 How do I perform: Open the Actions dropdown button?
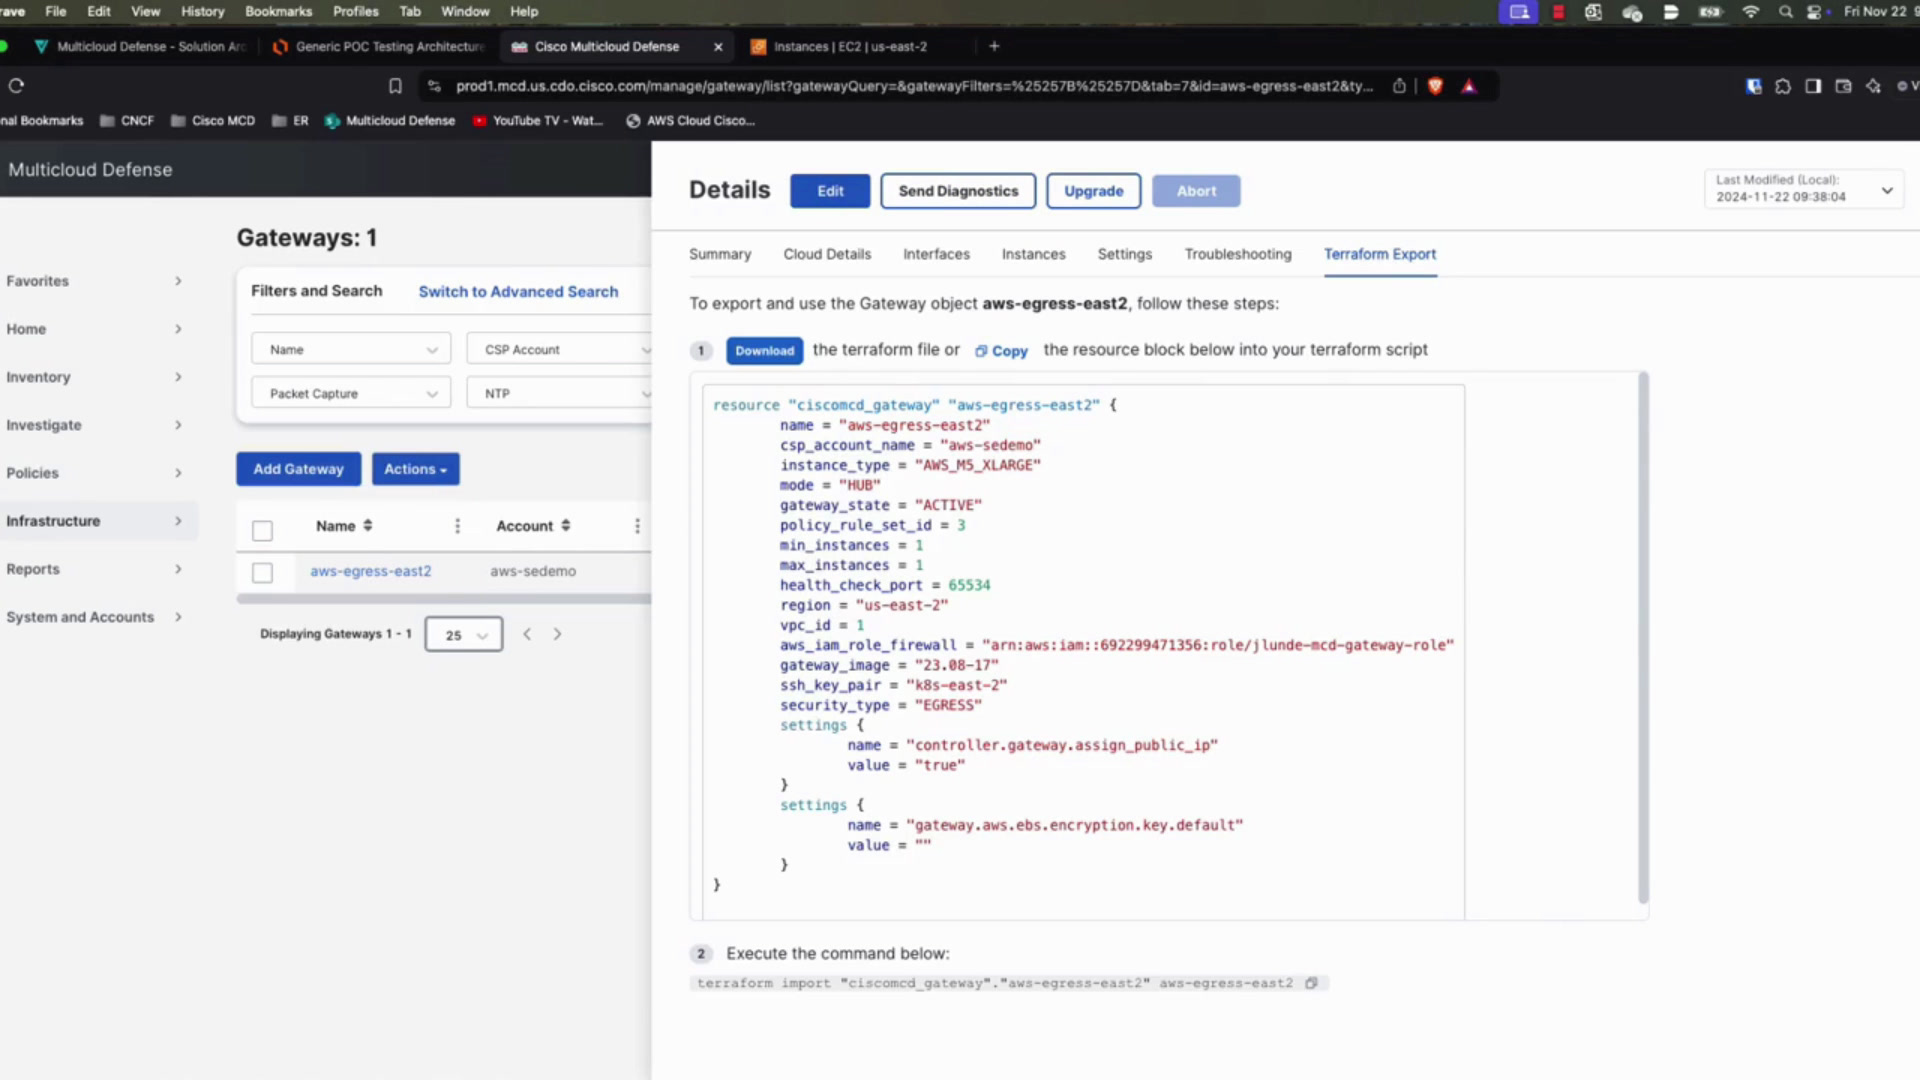[416, 469]
